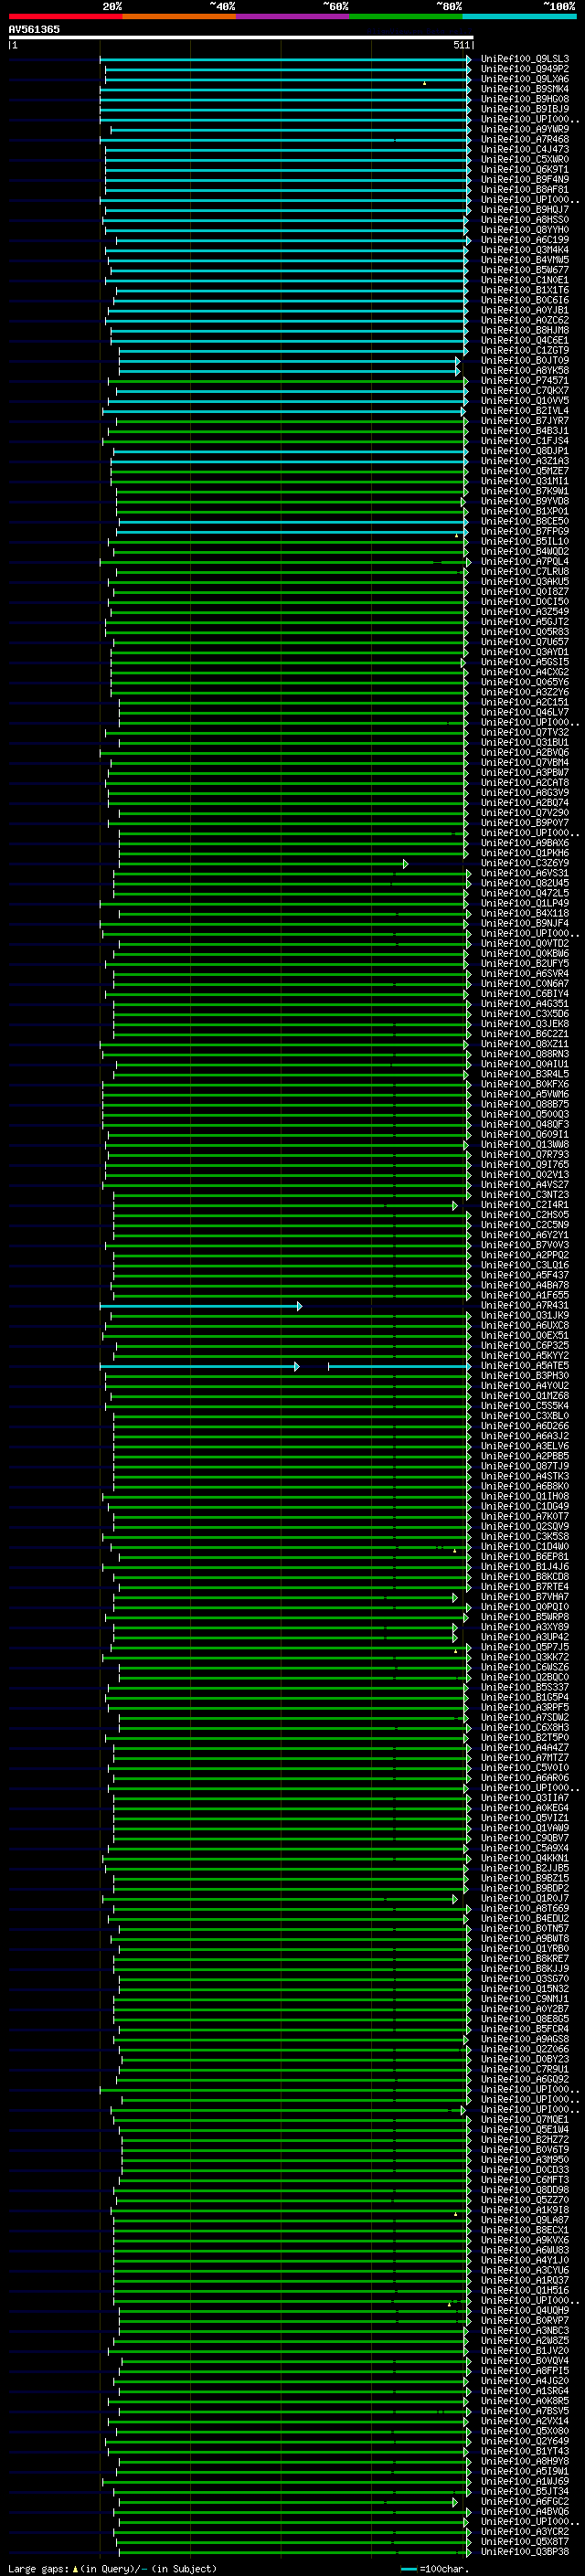Open the UniRef100_A5F437 entry
Image resolution: width=585 pixels, height=2576 pixels.
pyautogui.click(x=524, y=1275)
